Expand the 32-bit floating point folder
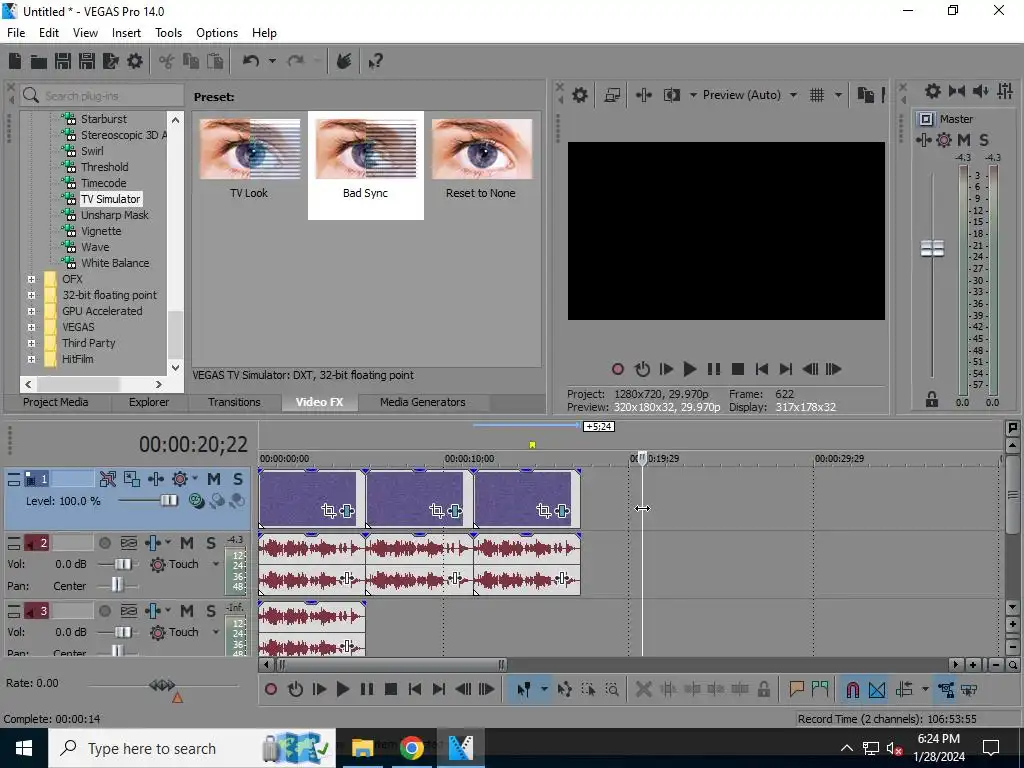Image resolution: width=1024 pixels, height=768 pixels. tap(31, 295)
